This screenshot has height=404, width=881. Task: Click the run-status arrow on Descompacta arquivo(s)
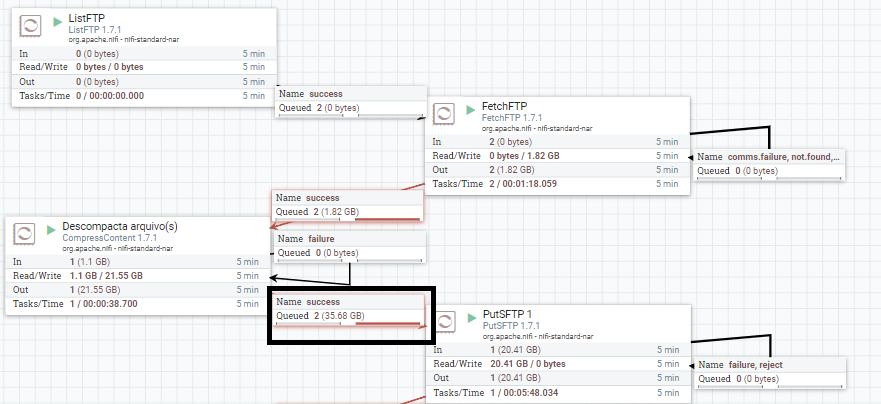click(51, 229)
